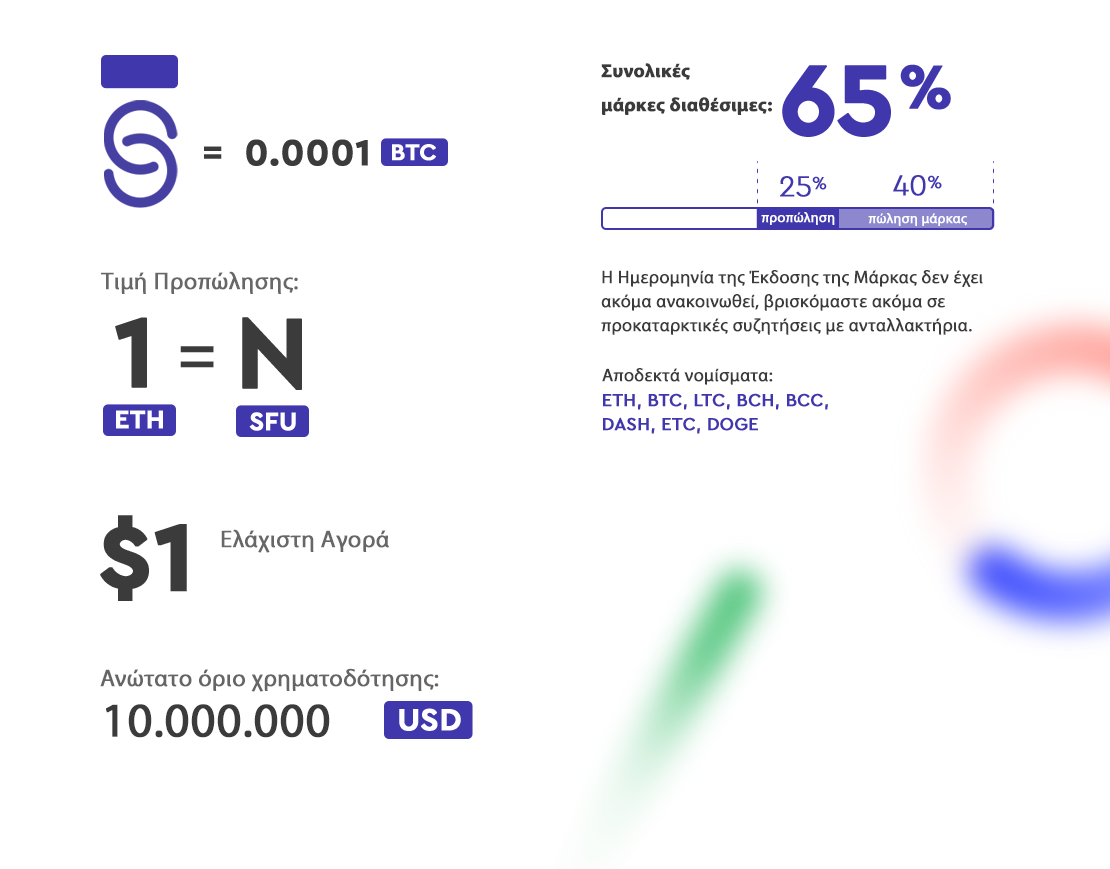
Task: Click the large 65% figure
Action: [866, 100]
